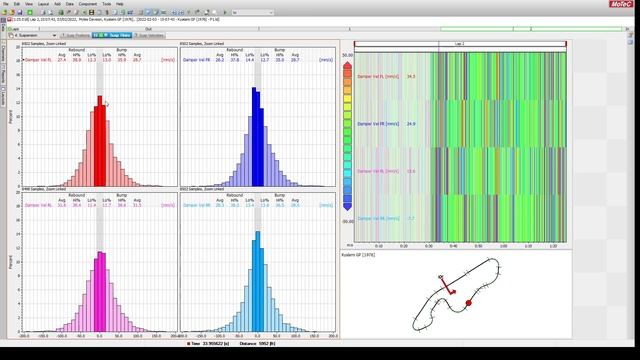Open the View menu
The height and width of the screenshot is (360, 640).
(29, 4)
